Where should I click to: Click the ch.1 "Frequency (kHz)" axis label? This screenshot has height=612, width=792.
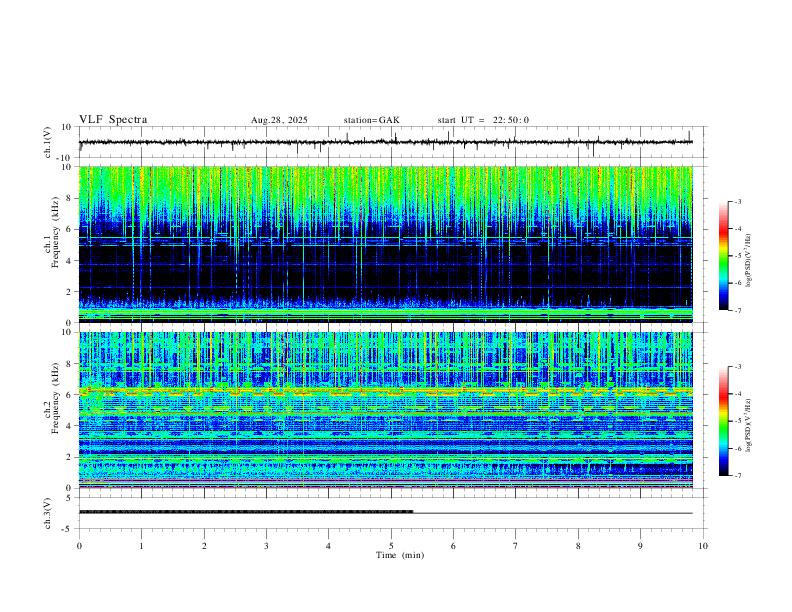point(56,232)
